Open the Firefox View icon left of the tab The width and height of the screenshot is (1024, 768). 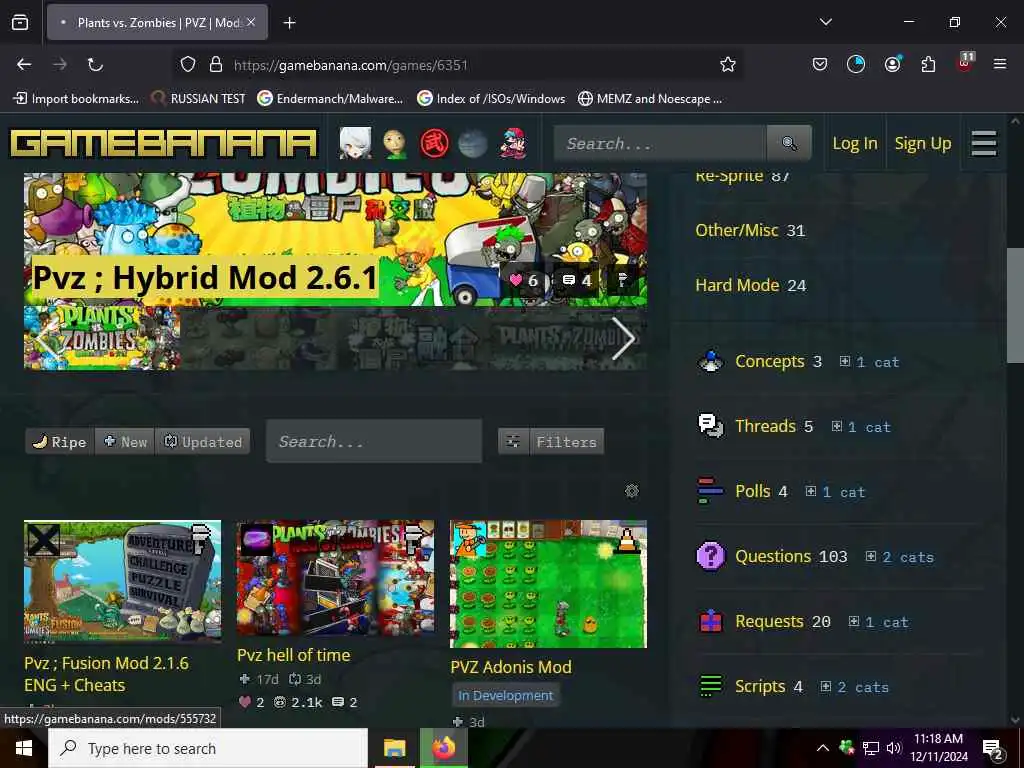click(x=20, y=22)
